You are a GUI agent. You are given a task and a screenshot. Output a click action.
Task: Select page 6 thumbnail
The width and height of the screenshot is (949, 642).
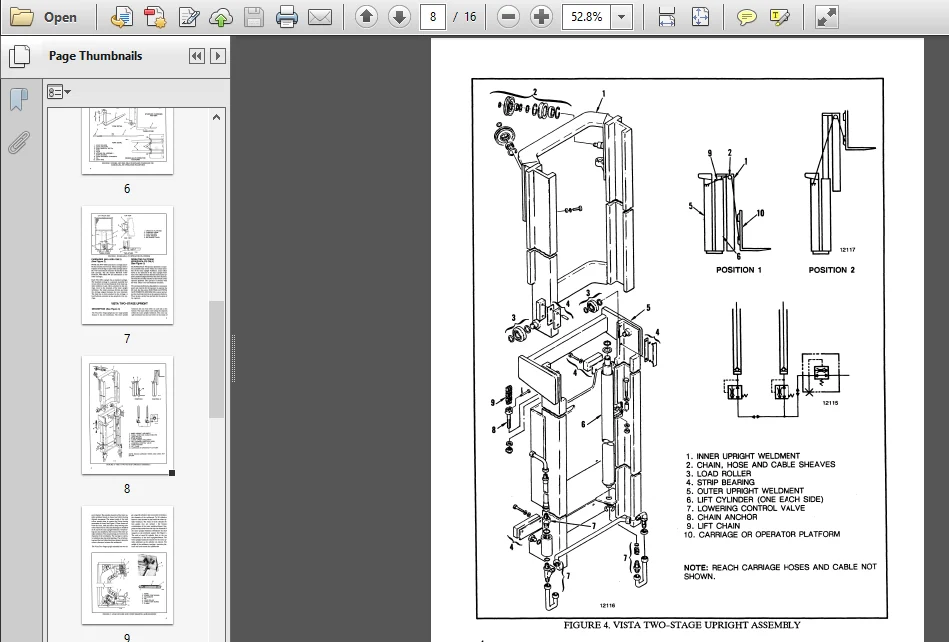127,142
